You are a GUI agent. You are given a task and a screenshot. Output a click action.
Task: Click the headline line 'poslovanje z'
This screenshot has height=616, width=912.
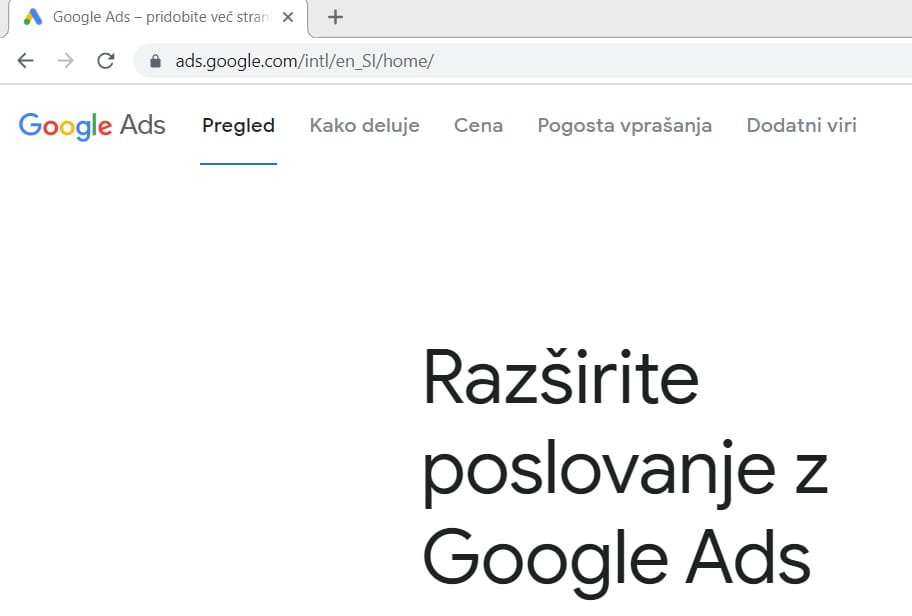click(624, 469)
